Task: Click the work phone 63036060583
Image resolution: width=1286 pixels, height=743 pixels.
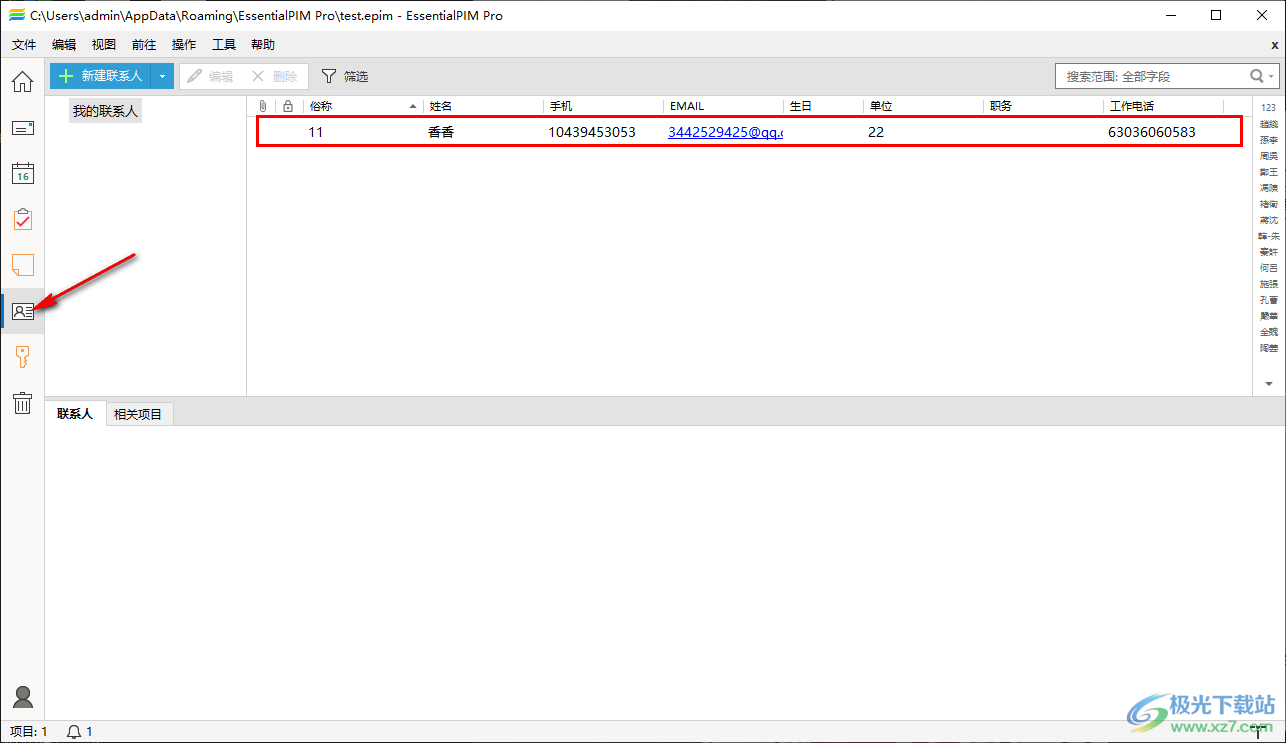Action: 1152,132
